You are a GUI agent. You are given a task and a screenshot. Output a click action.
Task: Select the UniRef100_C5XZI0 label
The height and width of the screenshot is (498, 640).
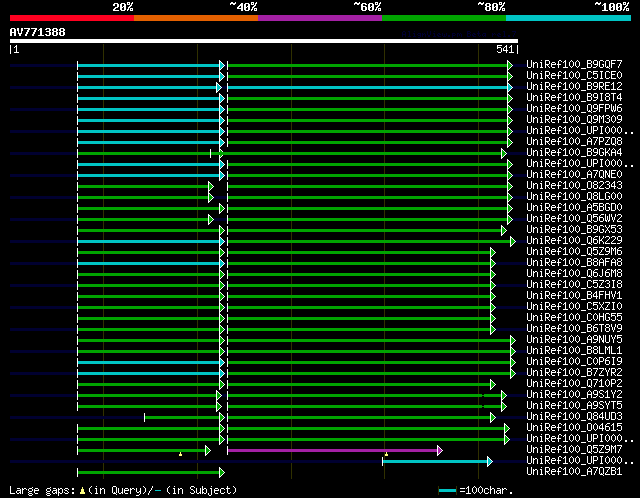[x=574, y=307]
